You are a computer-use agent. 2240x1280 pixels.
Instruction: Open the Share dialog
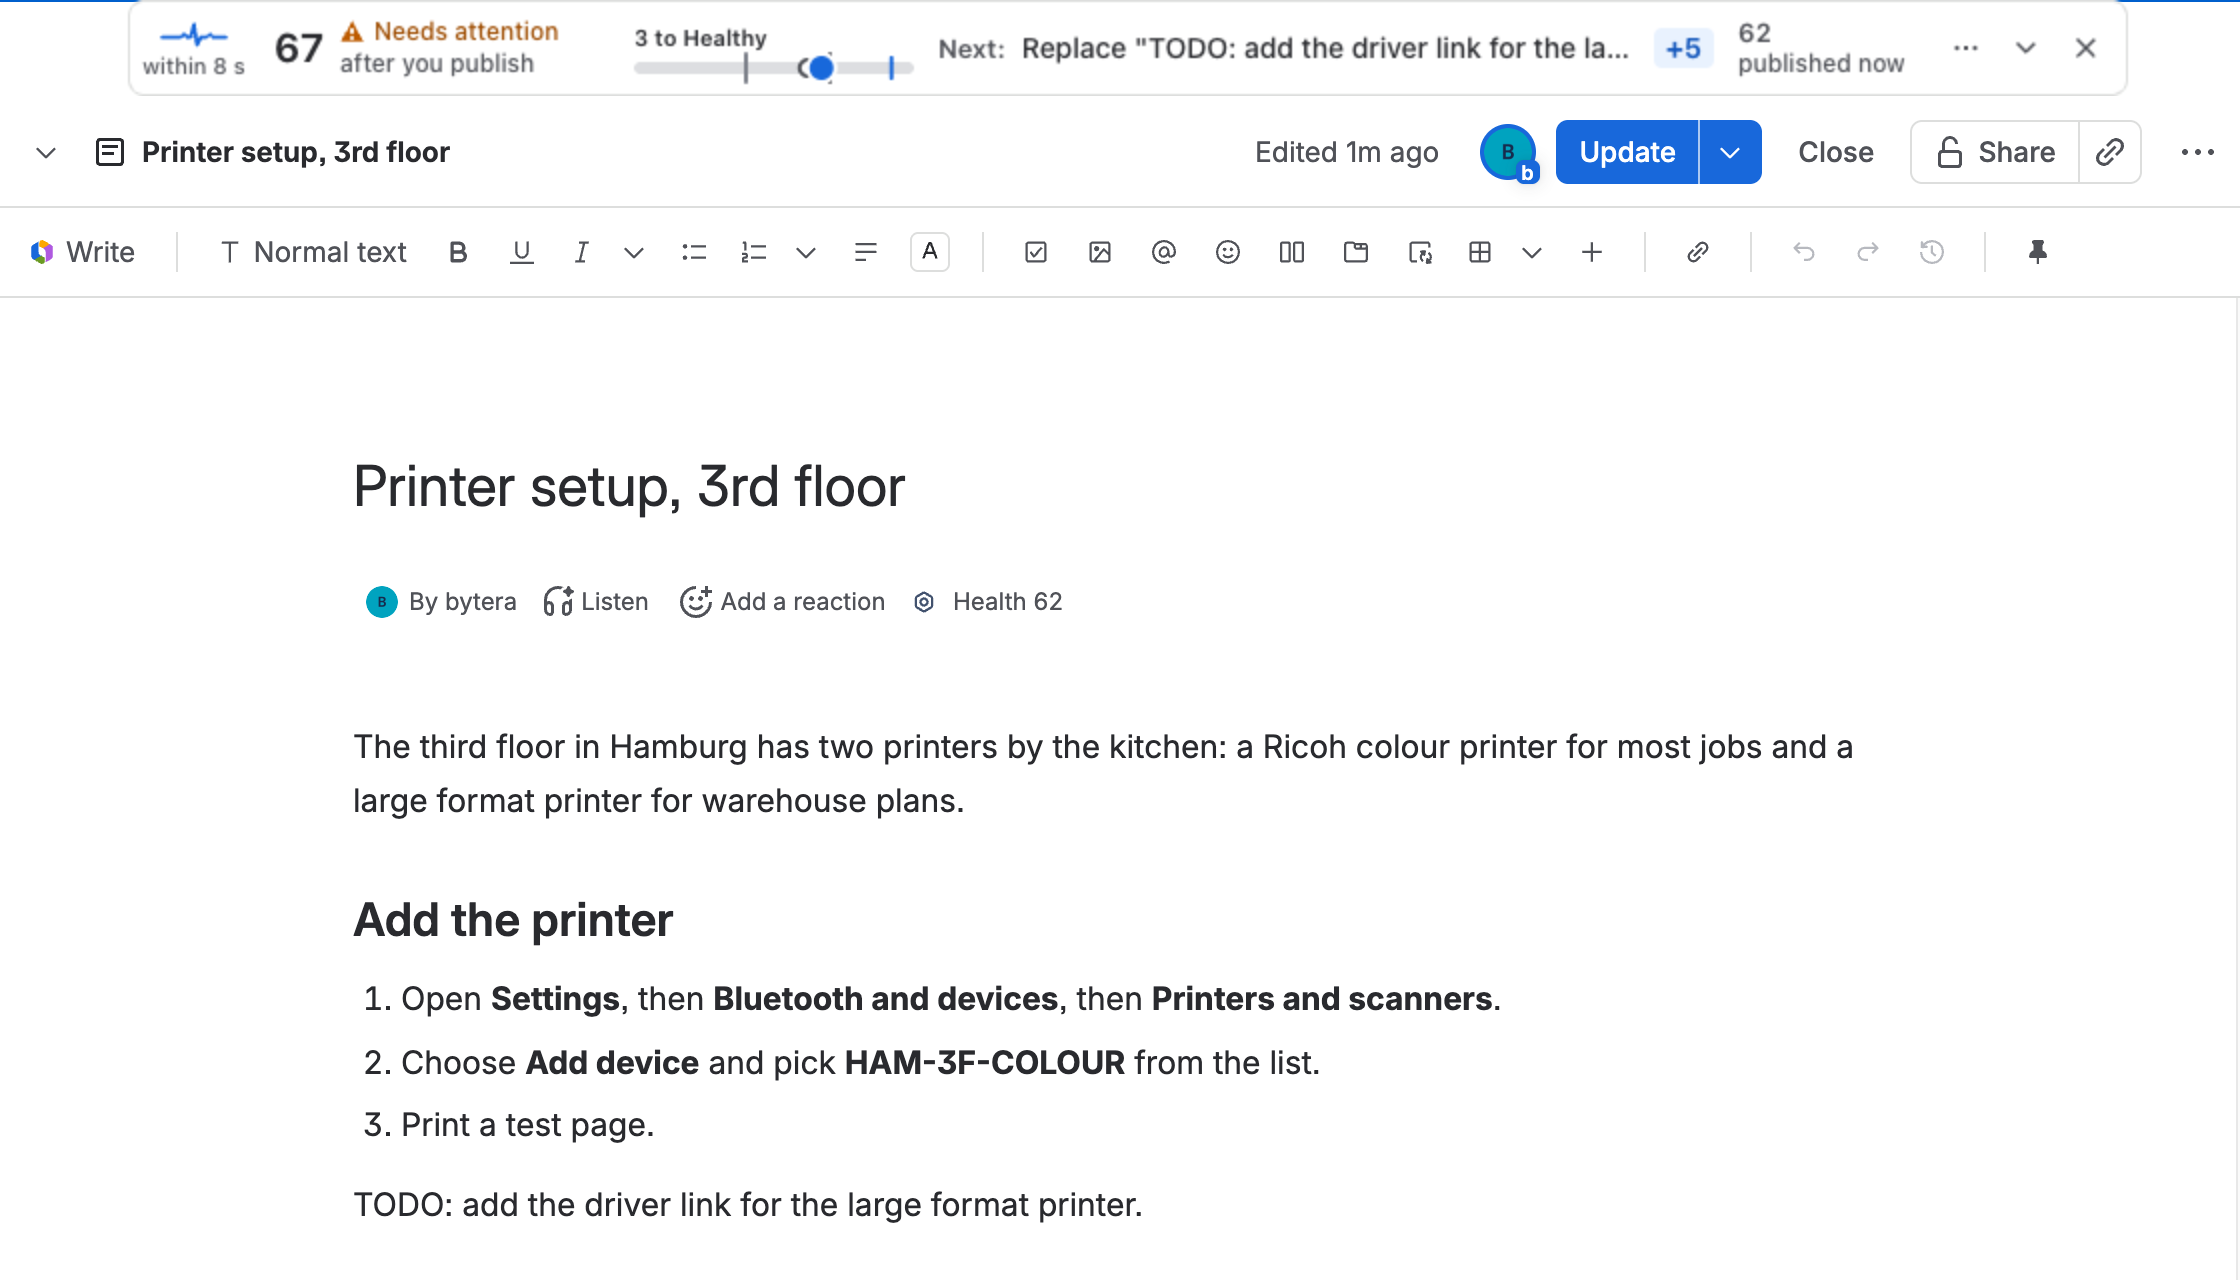(1996, 152)
